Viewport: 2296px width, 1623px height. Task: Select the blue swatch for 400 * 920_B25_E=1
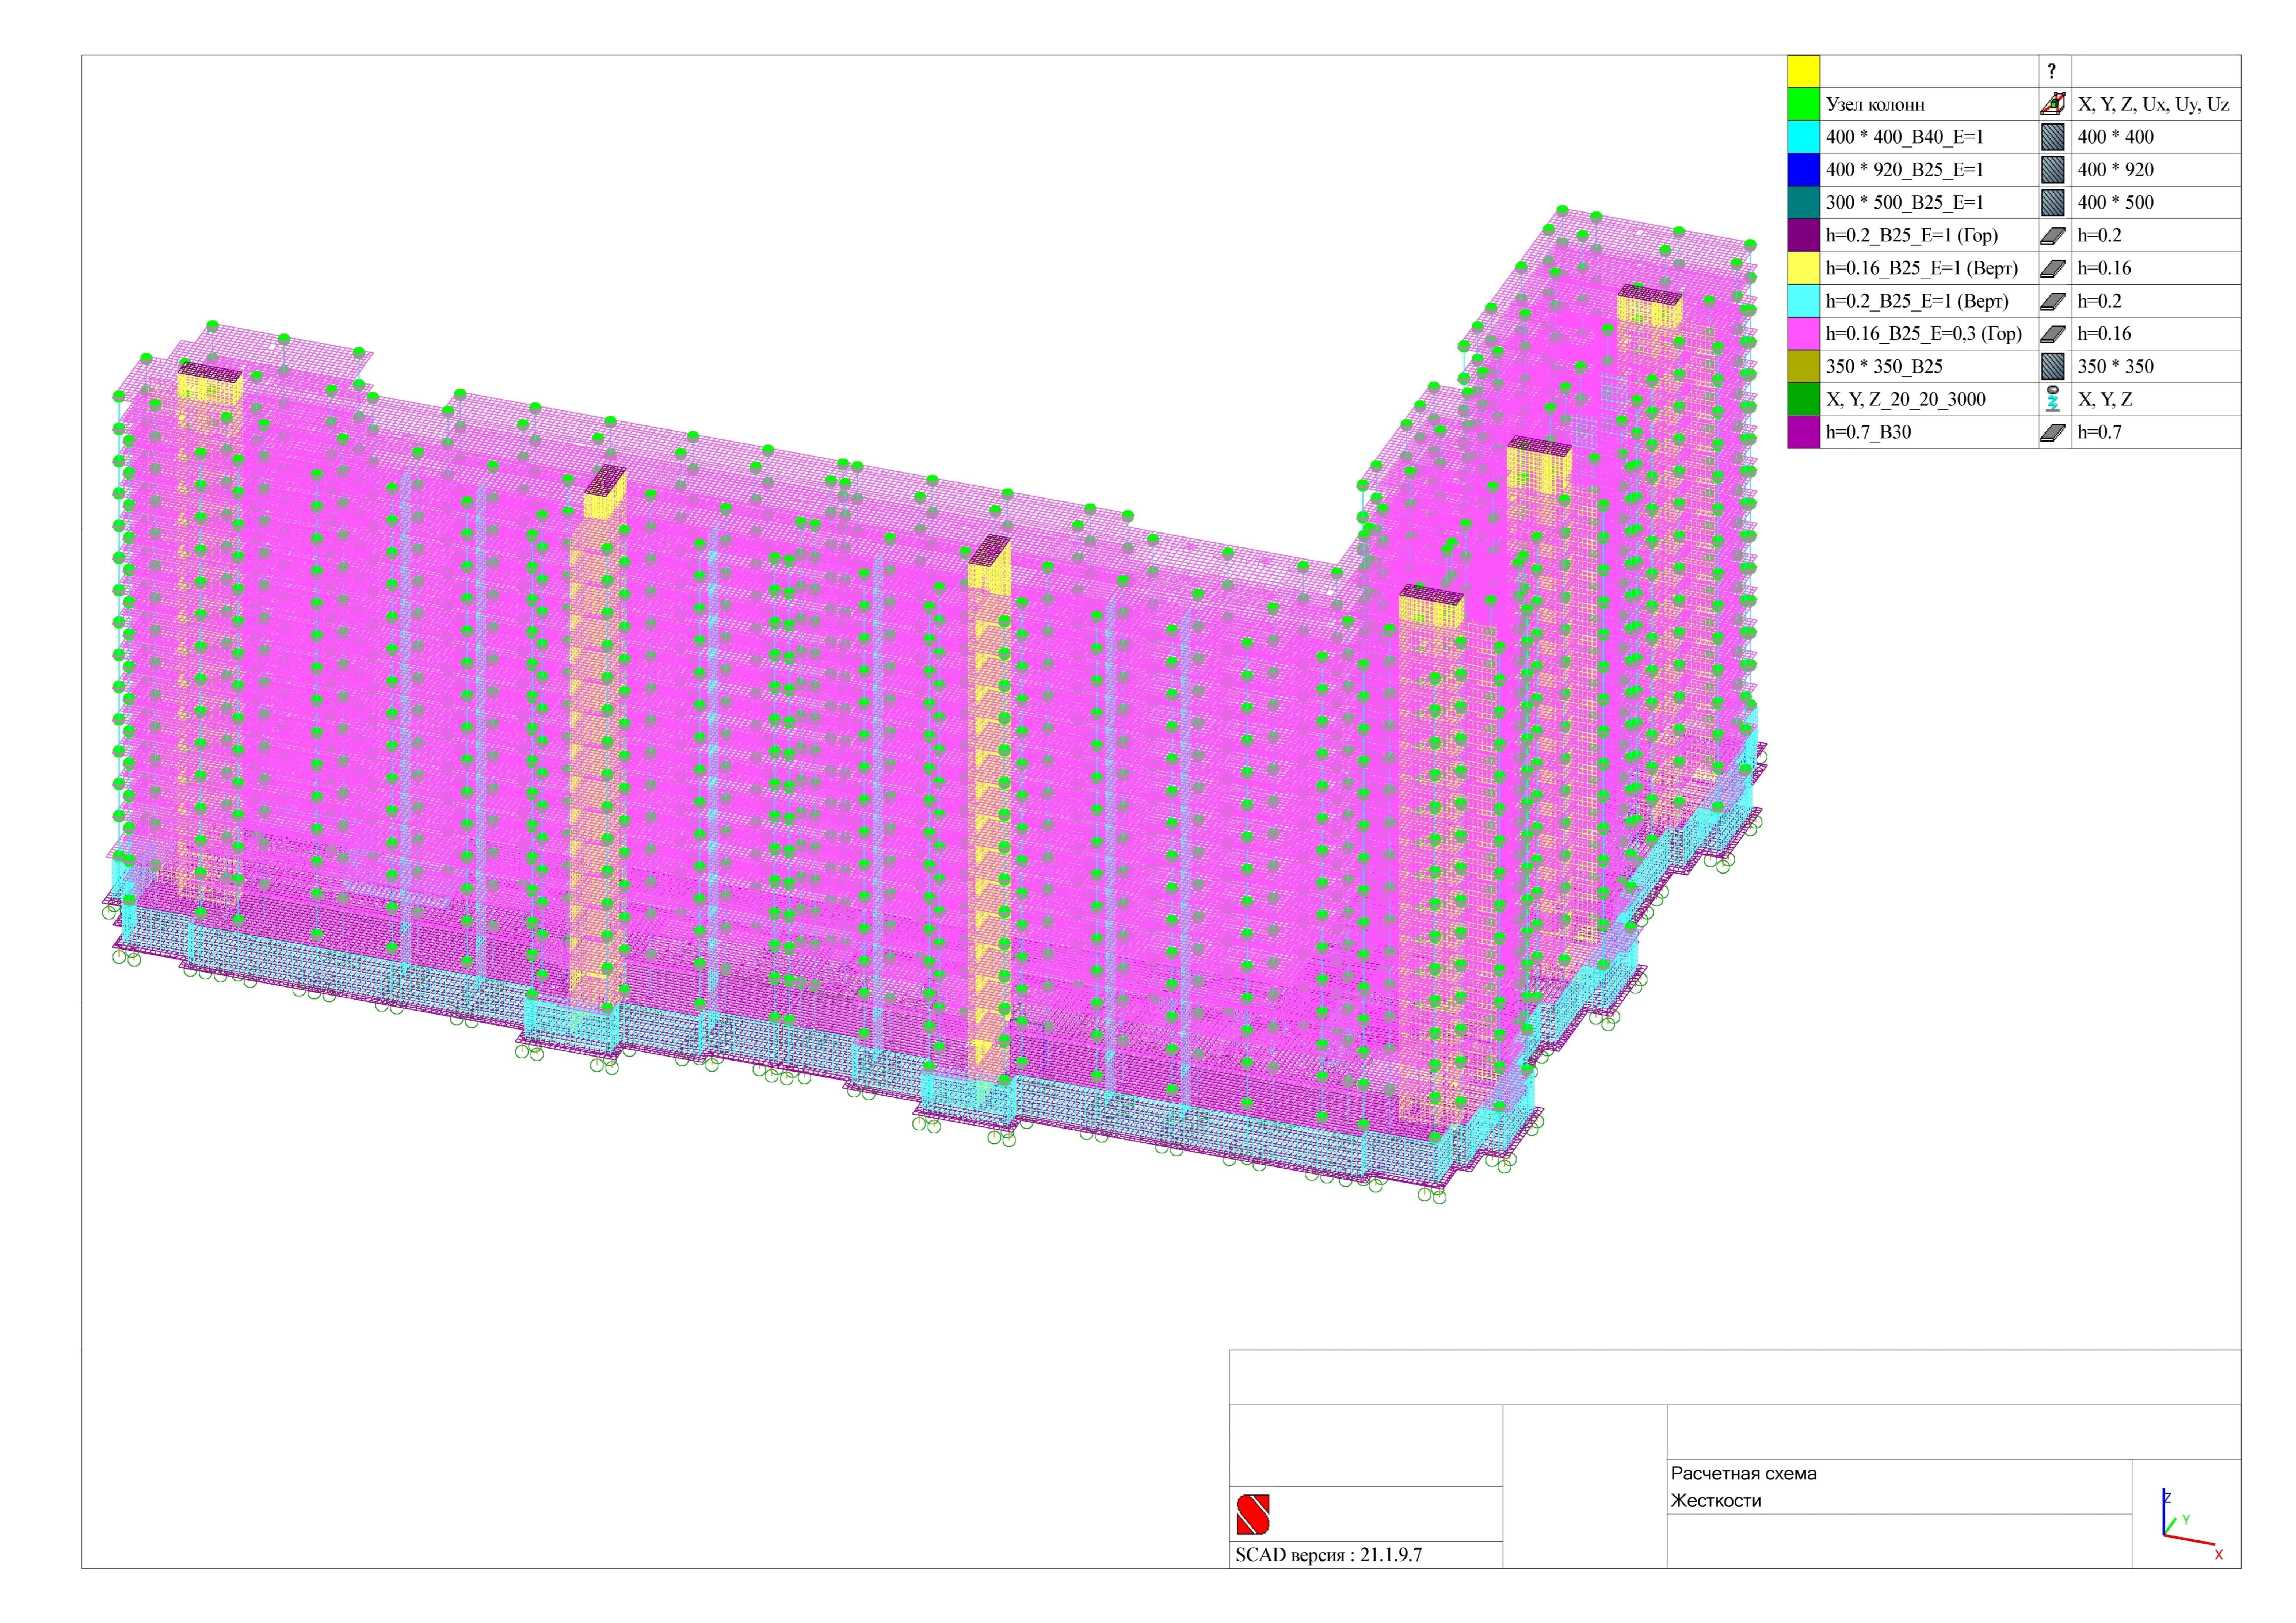pyautogui.click(x=1804, y=170)
